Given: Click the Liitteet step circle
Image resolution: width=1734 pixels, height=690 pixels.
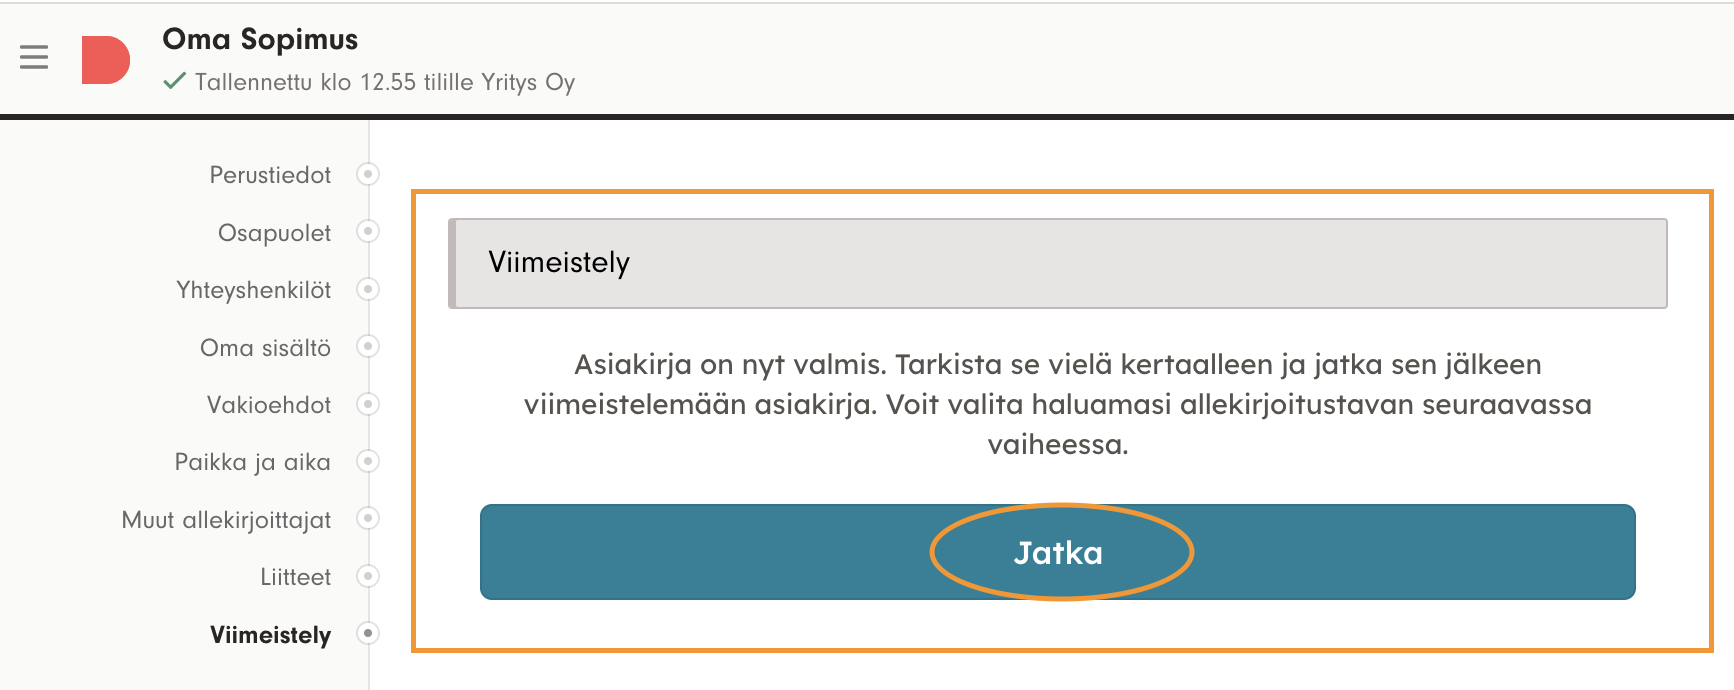Looking at the screenshot, I should (x=368, y=576).
